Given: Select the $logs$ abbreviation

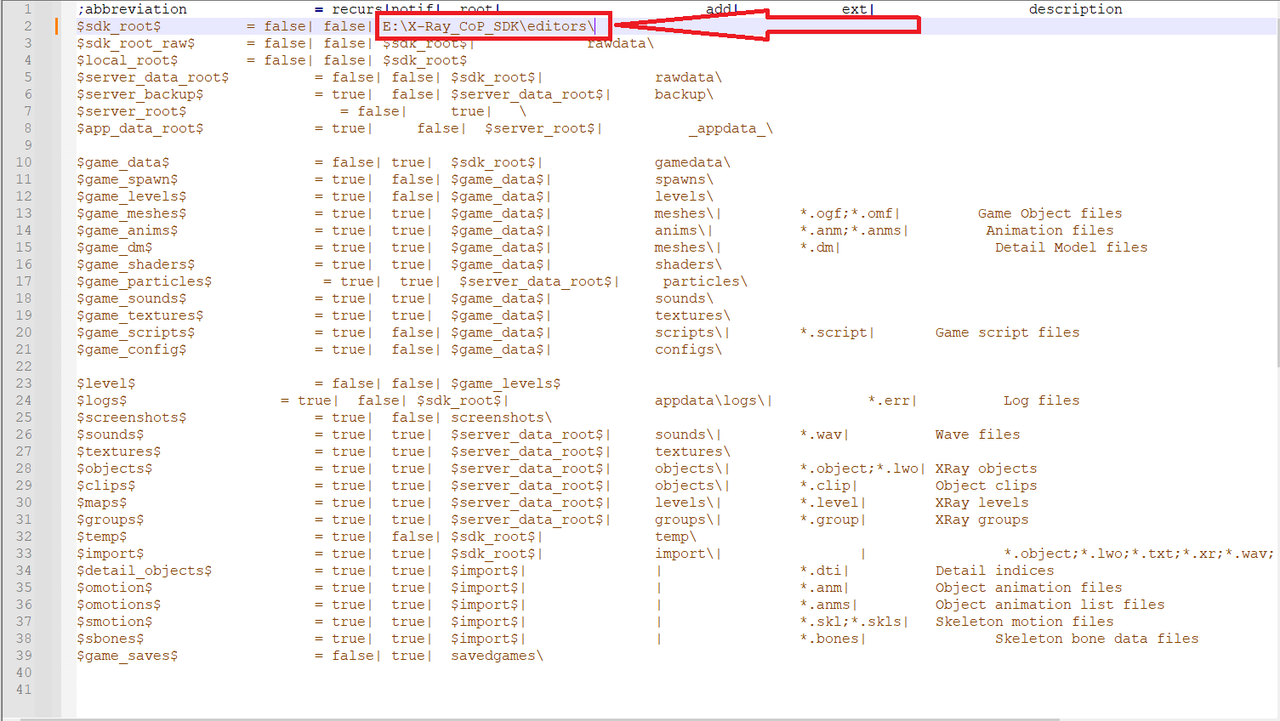Looking at the screenshot, I should tap(102, 400).
